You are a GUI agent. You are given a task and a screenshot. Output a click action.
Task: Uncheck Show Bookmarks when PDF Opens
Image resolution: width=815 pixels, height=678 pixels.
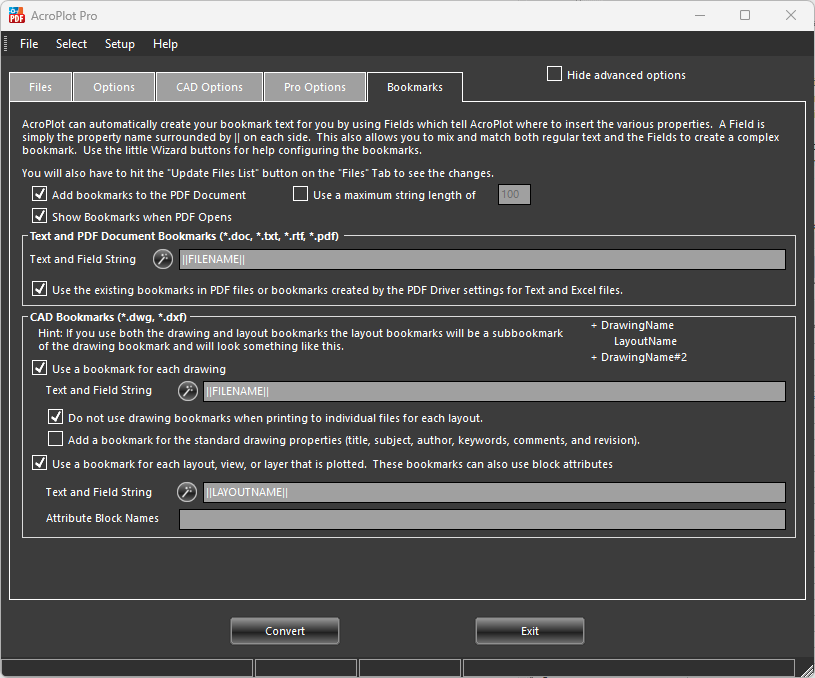[x=40, y=216]
